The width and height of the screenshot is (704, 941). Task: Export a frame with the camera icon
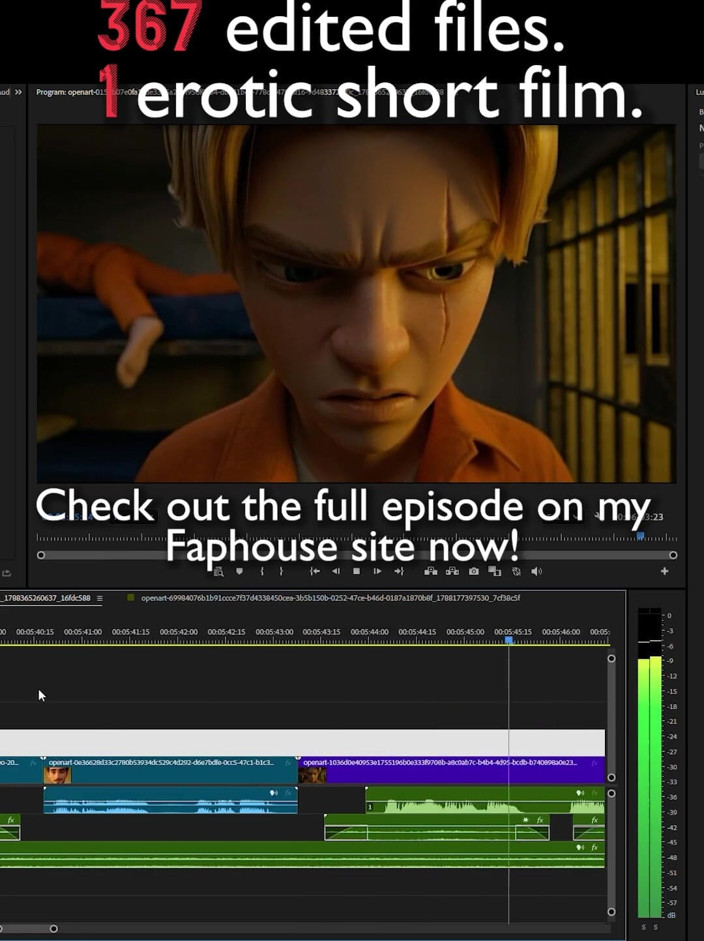pos(474,571)
